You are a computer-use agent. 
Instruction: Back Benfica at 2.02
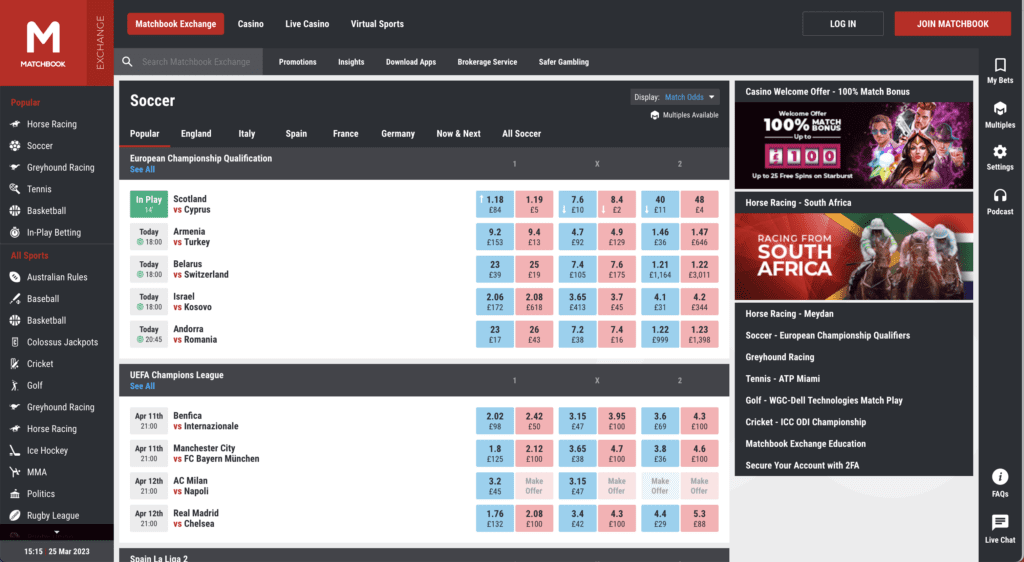tap(495, 421)
